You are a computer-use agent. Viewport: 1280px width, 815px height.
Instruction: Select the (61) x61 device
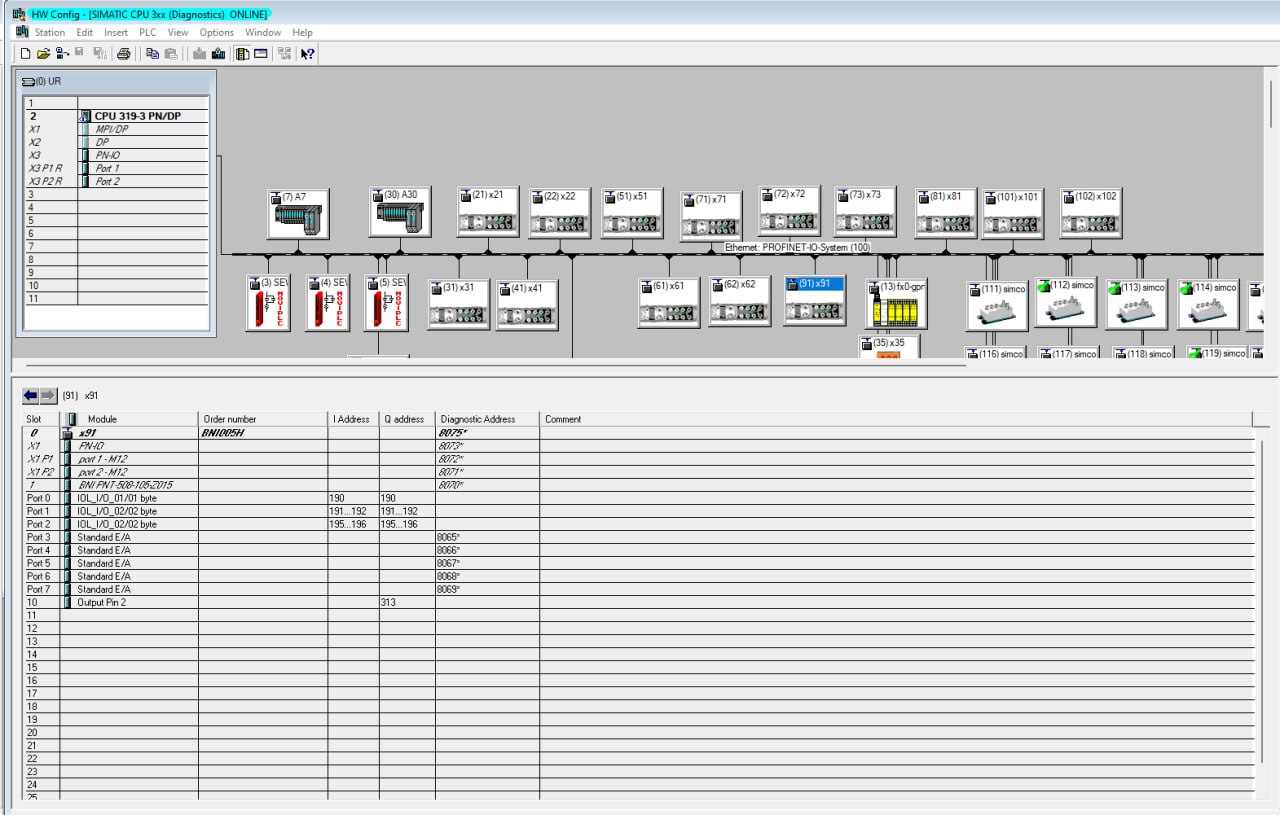click(x=669, y=302)
